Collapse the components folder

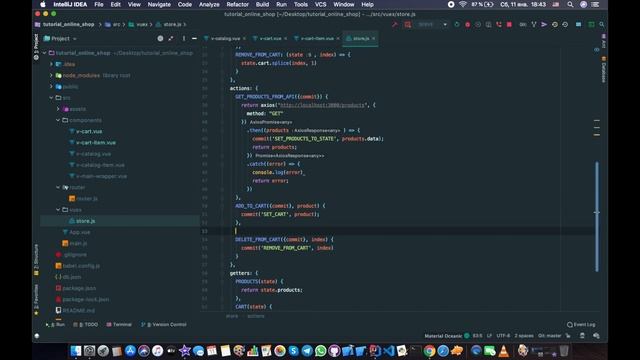tap(58, 120)
